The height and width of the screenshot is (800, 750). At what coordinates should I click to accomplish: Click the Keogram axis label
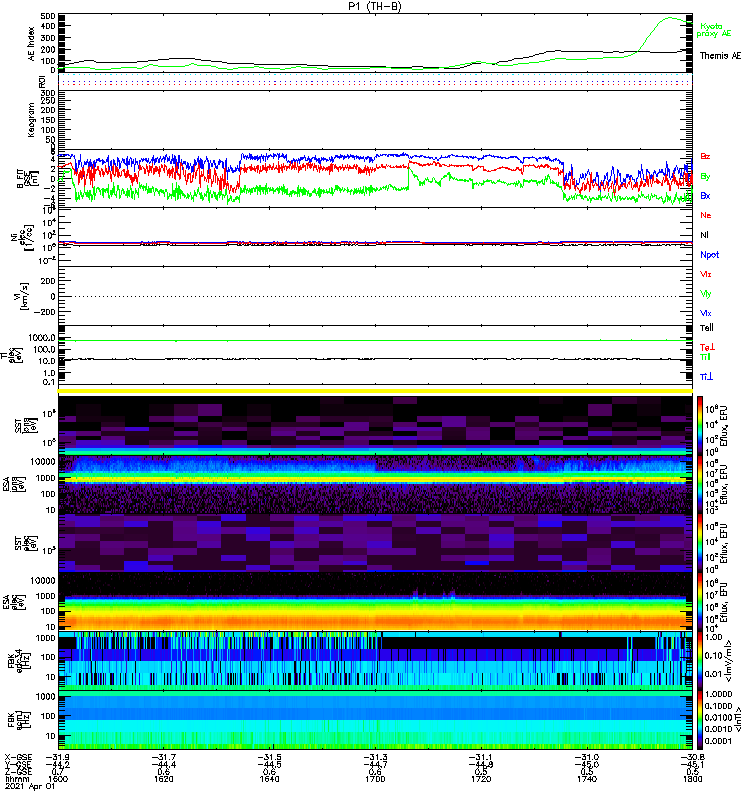pyautogui.click(x=32, y=119)
